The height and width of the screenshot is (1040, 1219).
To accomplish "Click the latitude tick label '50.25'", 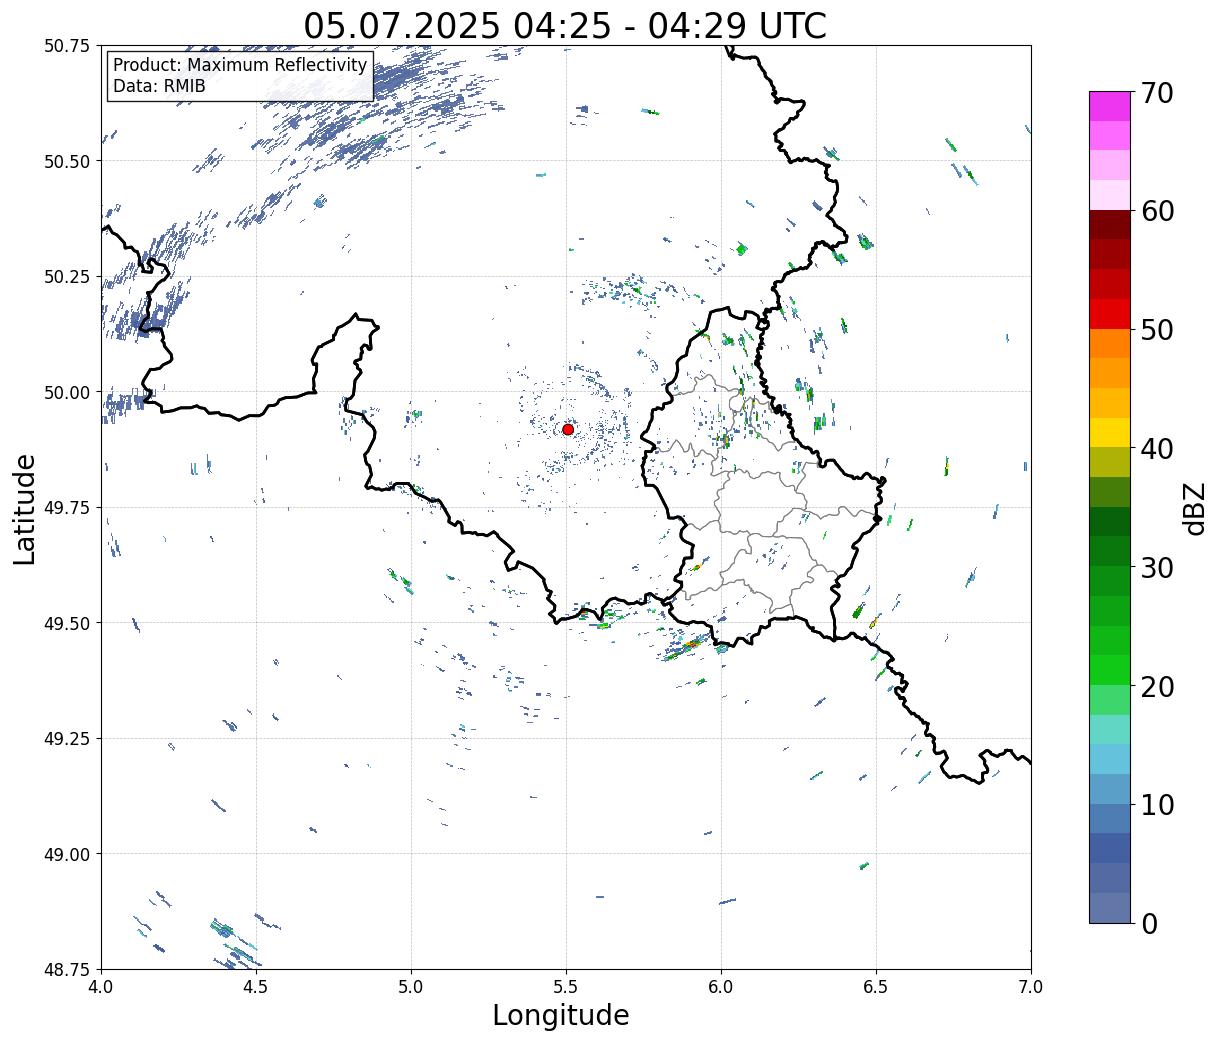I will (x=67, y=277).
